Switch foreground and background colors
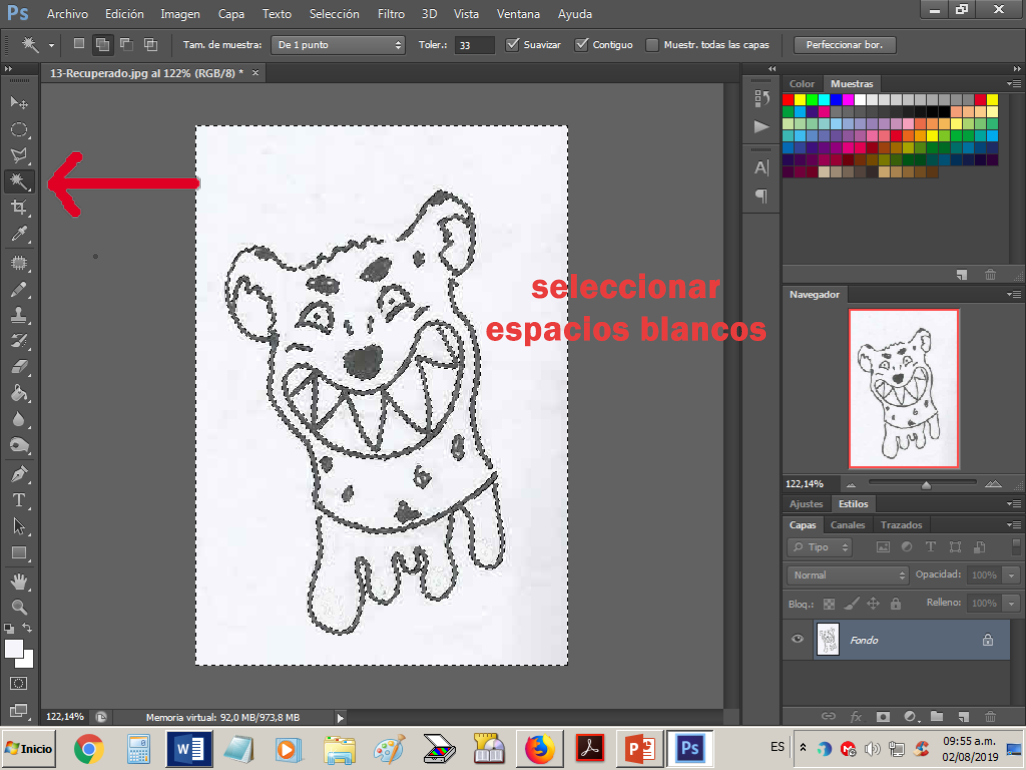This screenshot has width=1026, height=770. [x=27, y=628]
